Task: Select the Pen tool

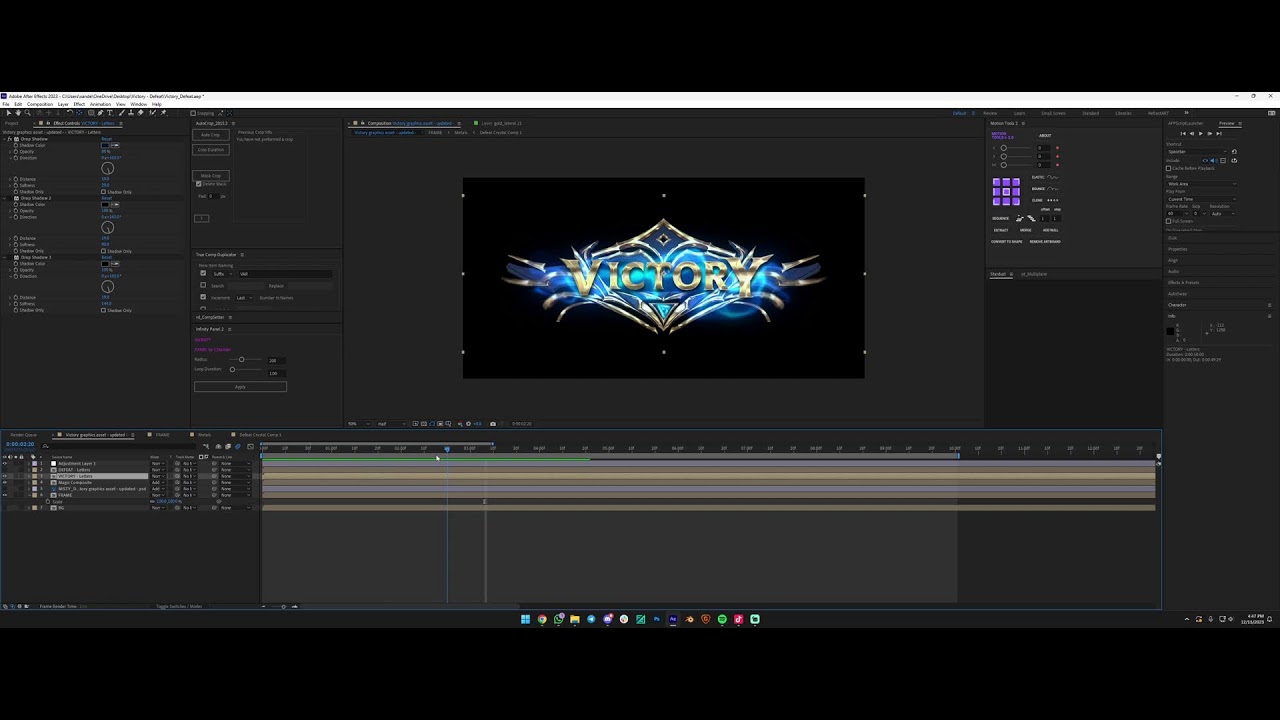Action: [100, 113]
